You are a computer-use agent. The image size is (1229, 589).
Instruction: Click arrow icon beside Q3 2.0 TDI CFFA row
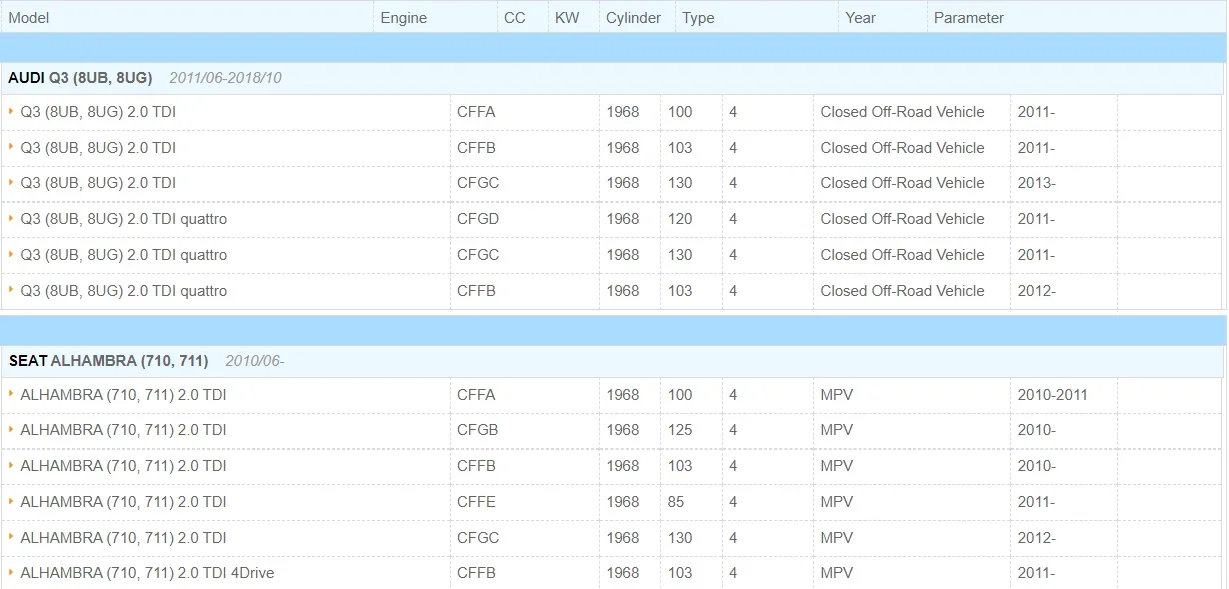[x=11, y=112]
